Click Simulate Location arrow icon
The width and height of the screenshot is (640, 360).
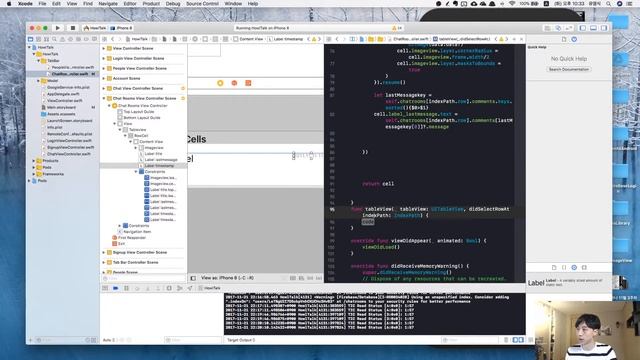(190, 288)
